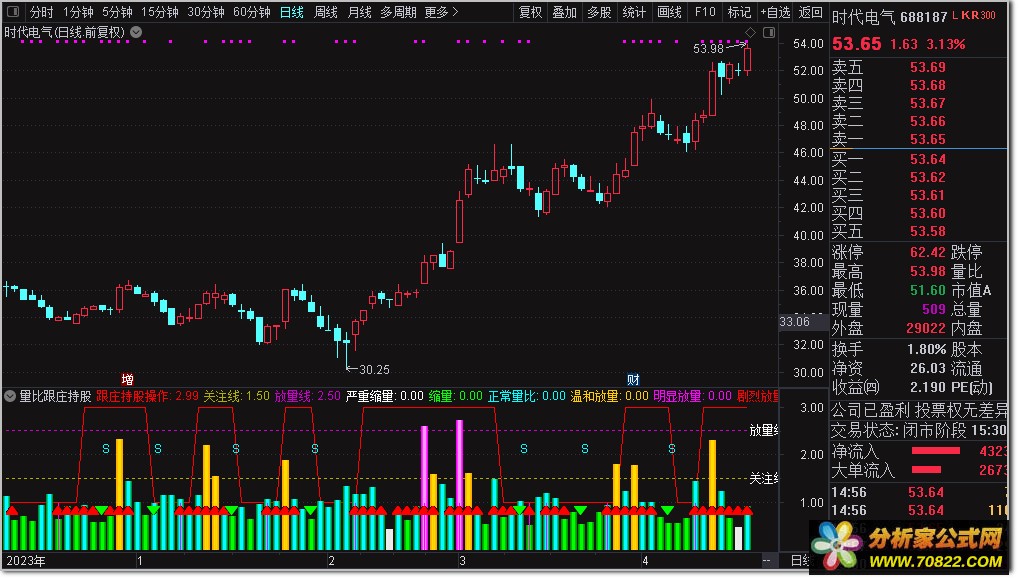
Task: Expand the 更多 periods menu
Action: click(441, 12)
